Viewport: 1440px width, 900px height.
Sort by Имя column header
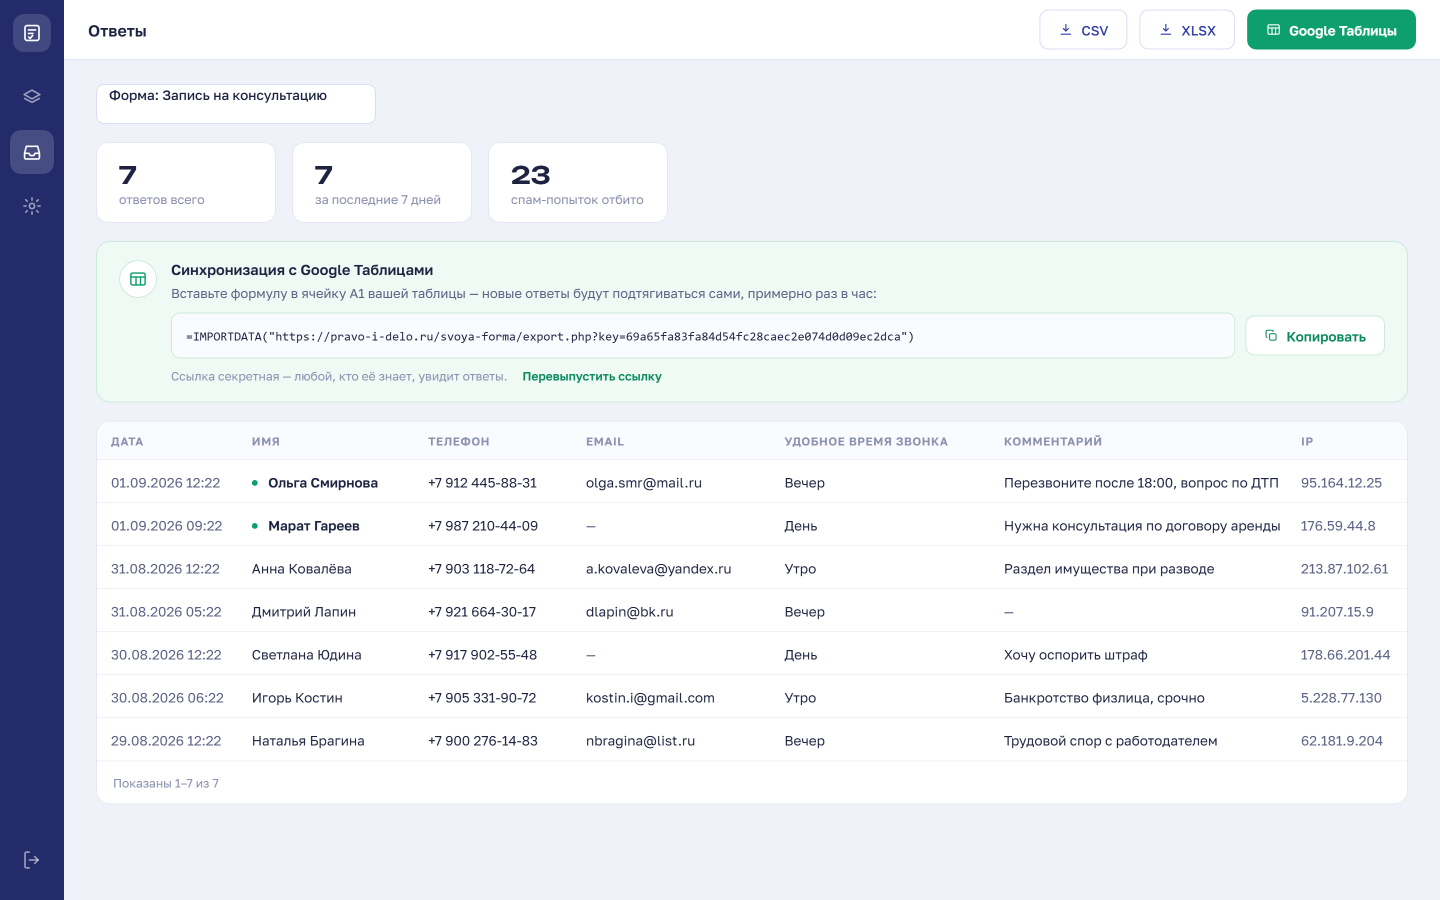266,442
